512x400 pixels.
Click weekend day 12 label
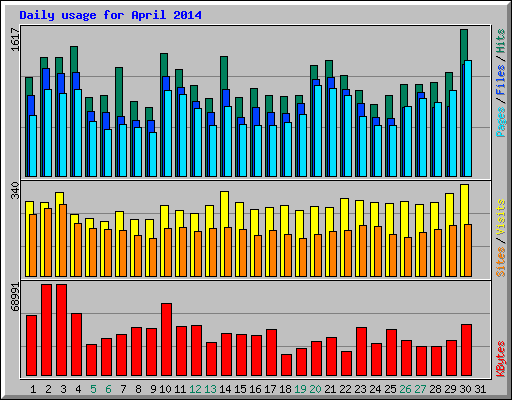click(195, 389)
